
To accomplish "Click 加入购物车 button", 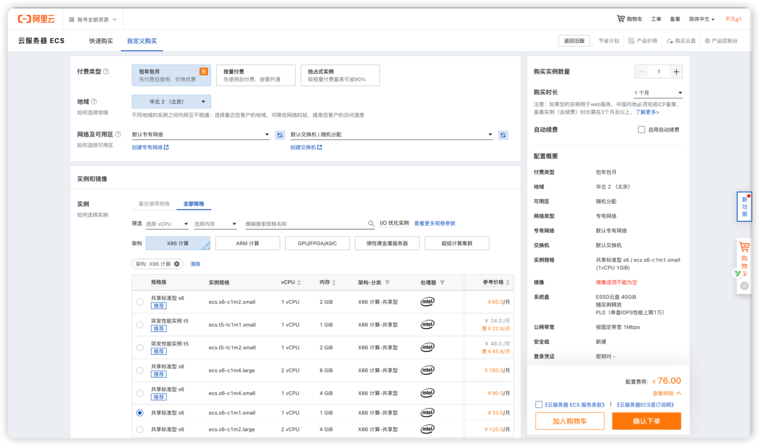I will (x=570, y=421).
